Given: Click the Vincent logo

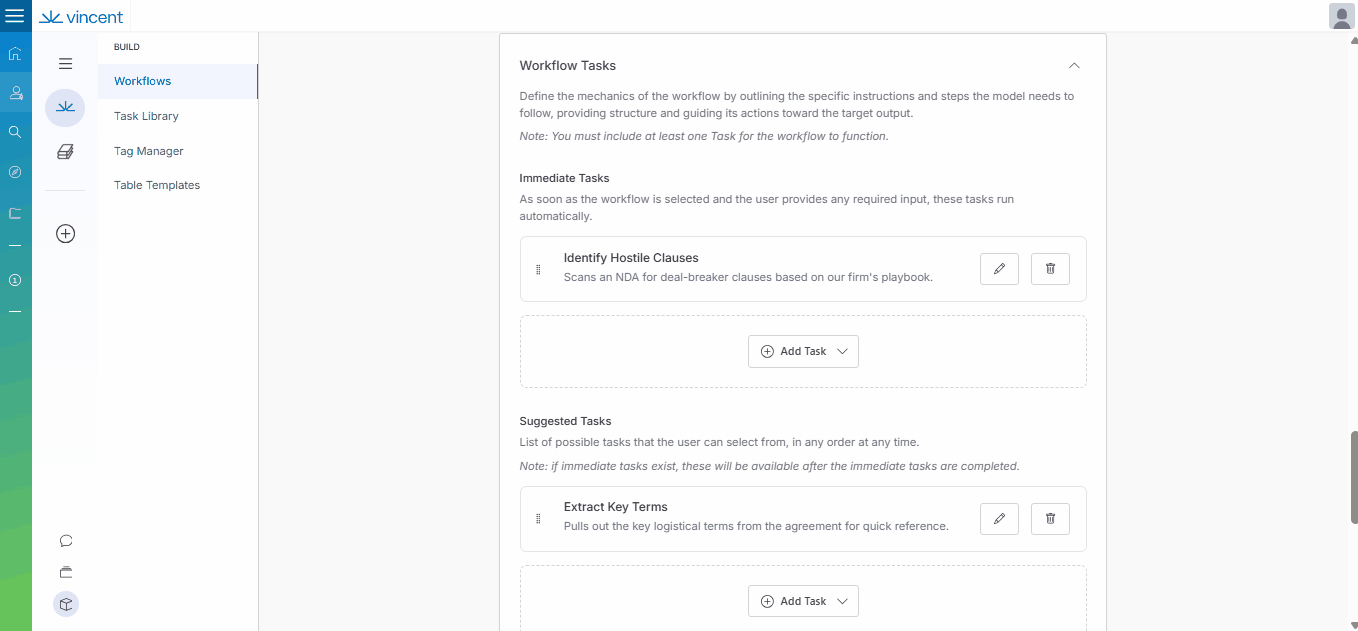Looking at the screenshot, I should pos(81,17).
